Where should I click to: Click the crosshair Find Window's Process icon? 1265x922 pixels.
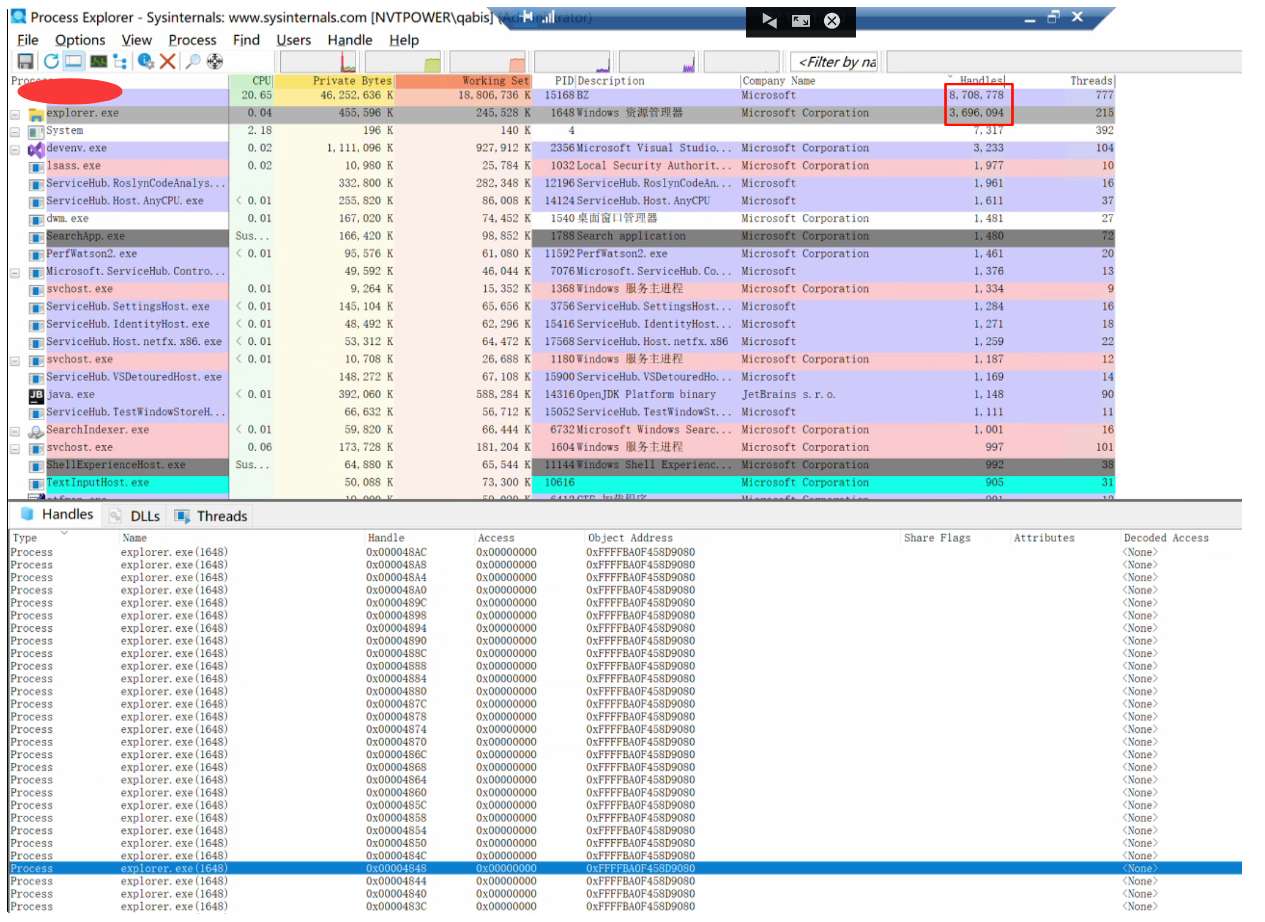(215, 62)
